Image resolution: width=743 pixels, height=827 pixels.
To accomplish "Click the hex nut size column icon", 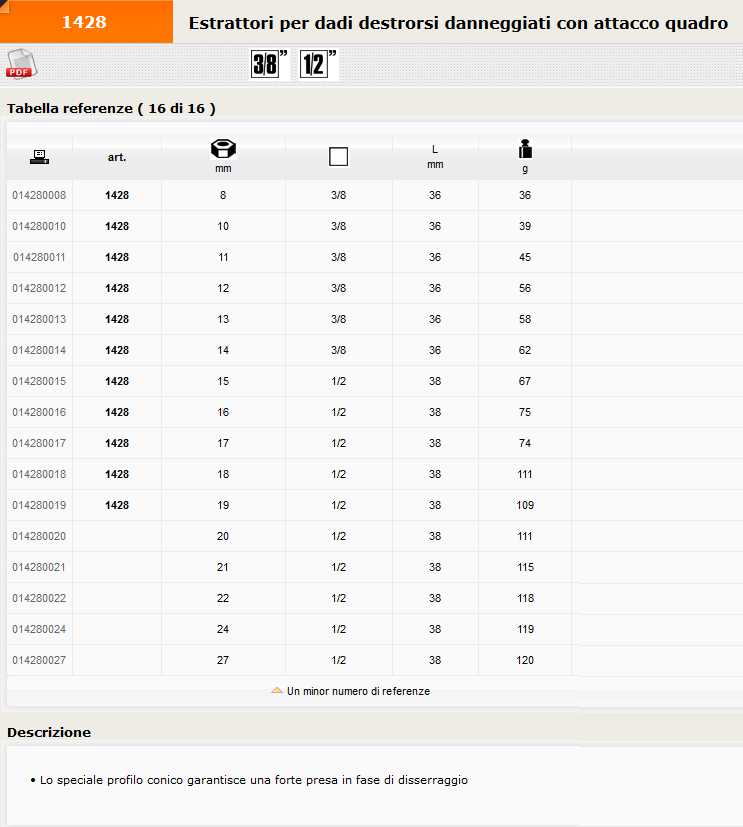I will click(223, 149).
